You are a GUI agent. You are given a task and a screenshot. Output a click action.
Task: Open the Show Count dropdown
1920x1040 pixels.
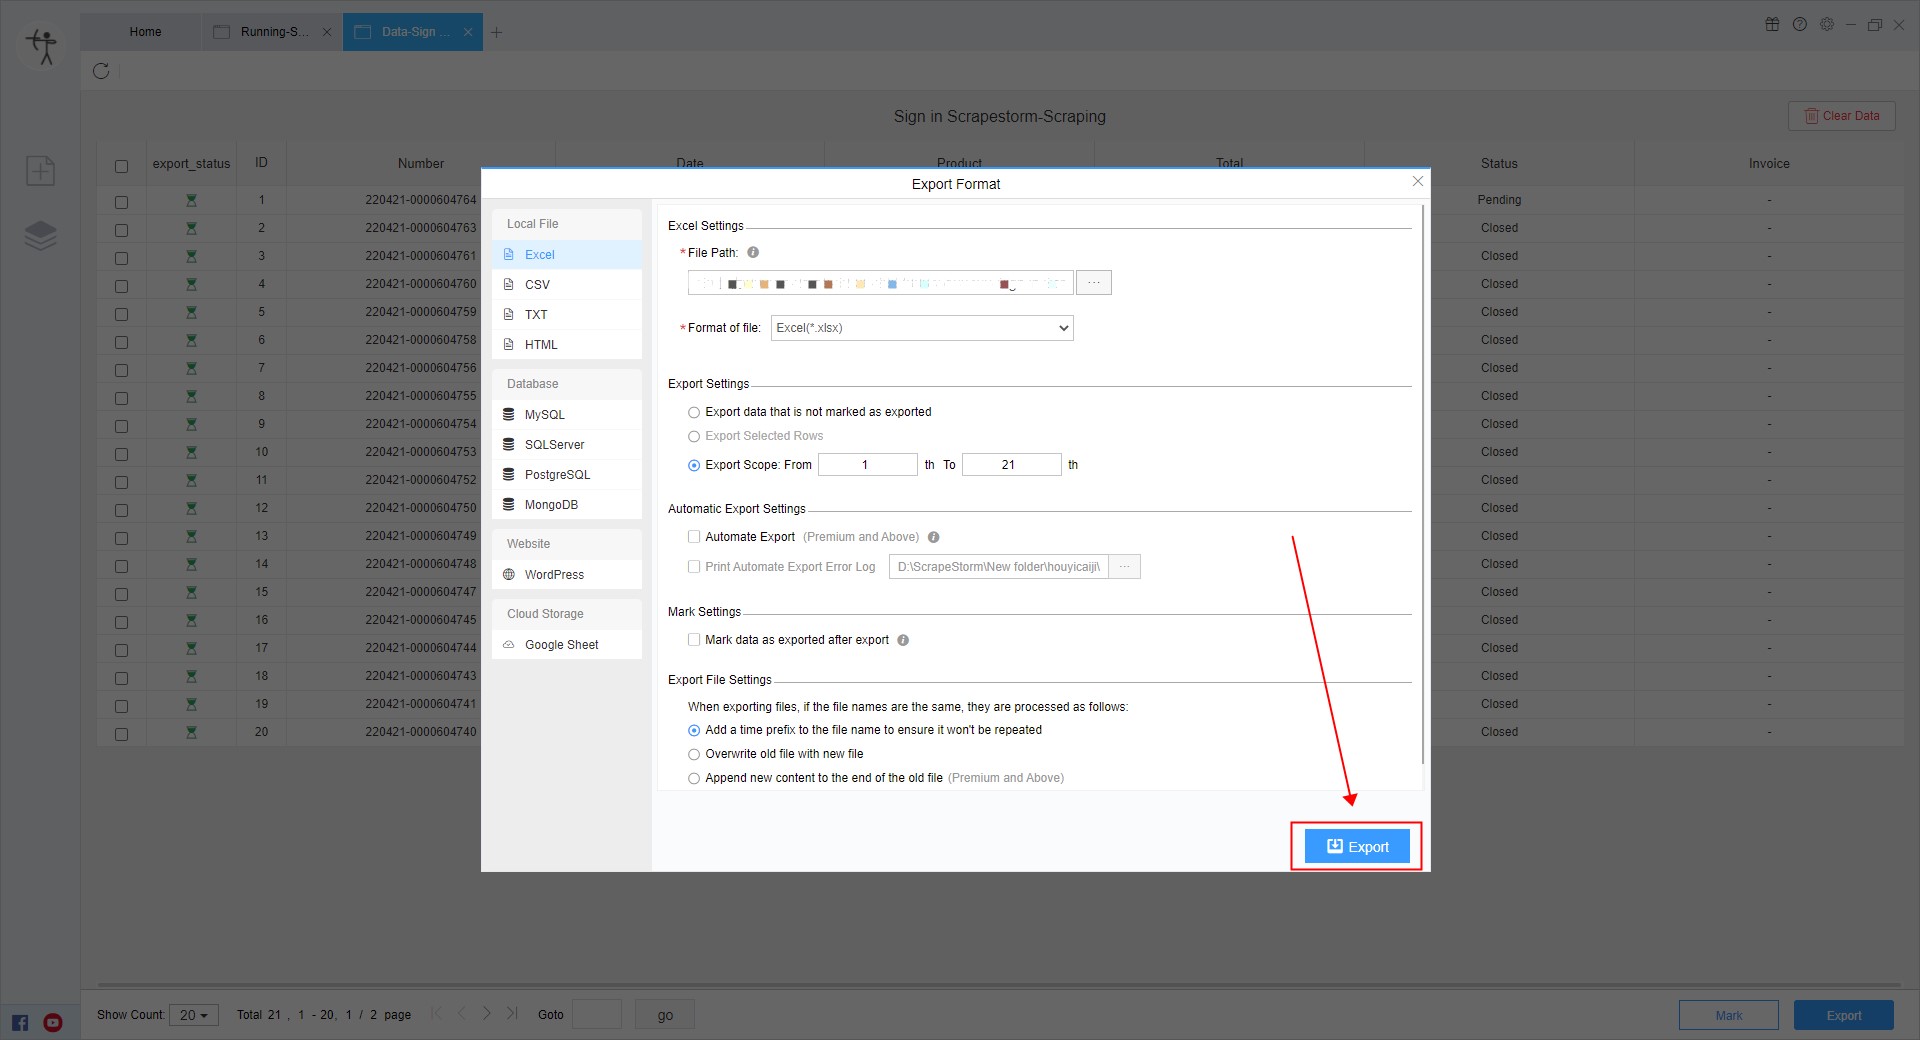193,1015
